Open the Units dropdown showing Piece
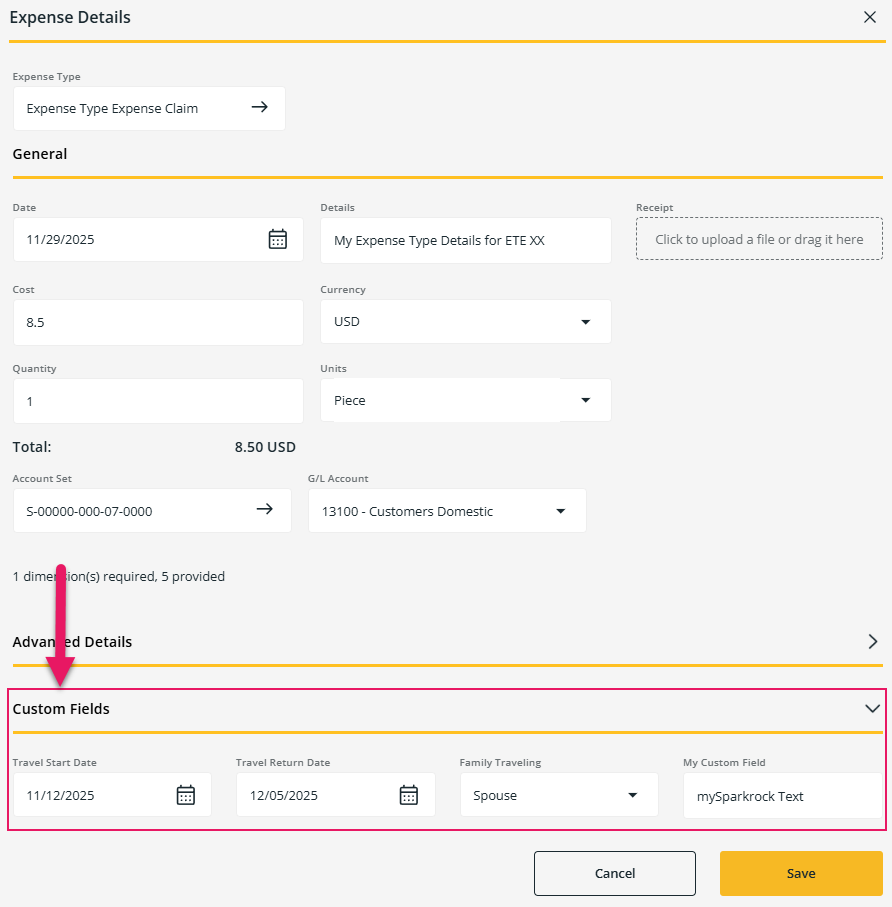892x907 pixels. pyautogui.click(x=585, y=400)
